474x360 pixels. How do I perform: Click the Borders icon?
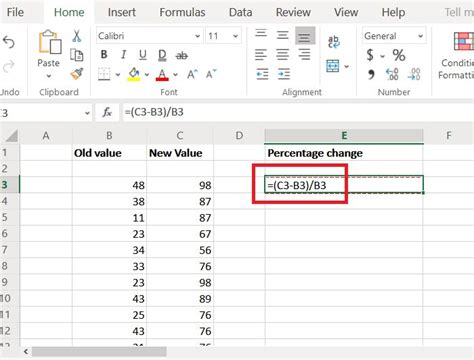click(104, 74)
